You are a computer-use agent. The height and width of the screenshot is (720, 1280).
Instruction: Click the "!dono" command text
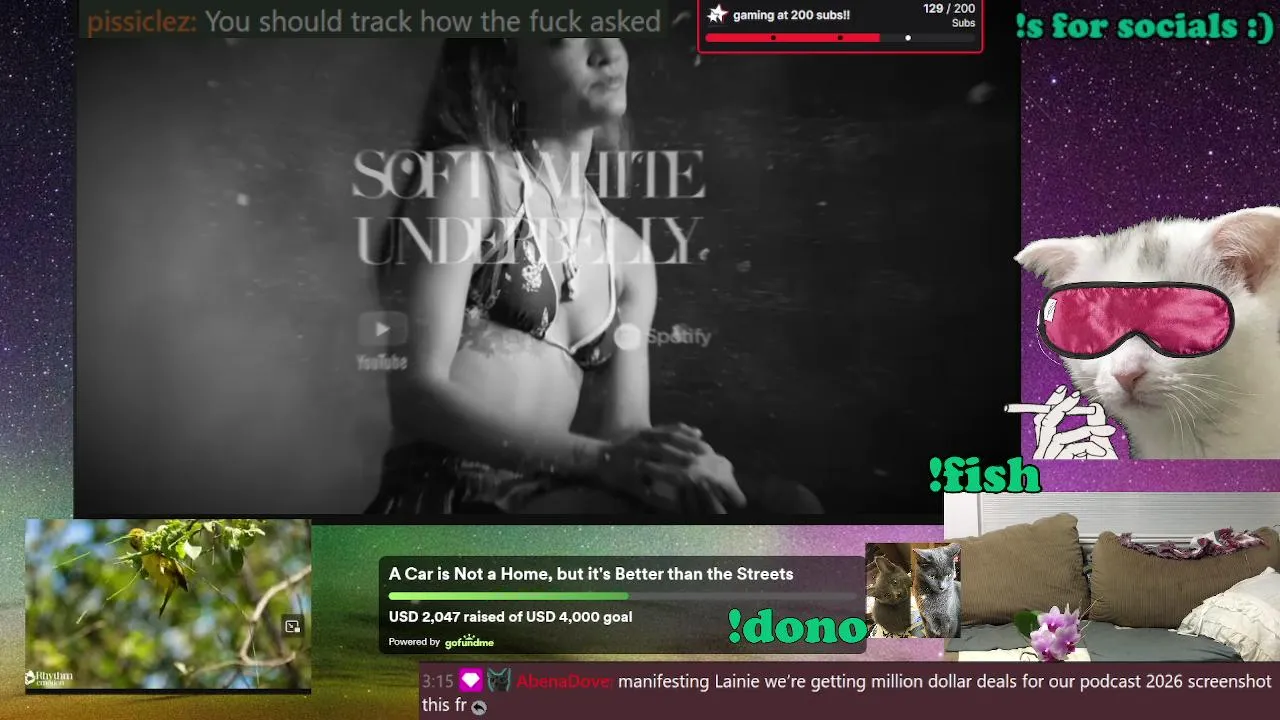(797, 627)
